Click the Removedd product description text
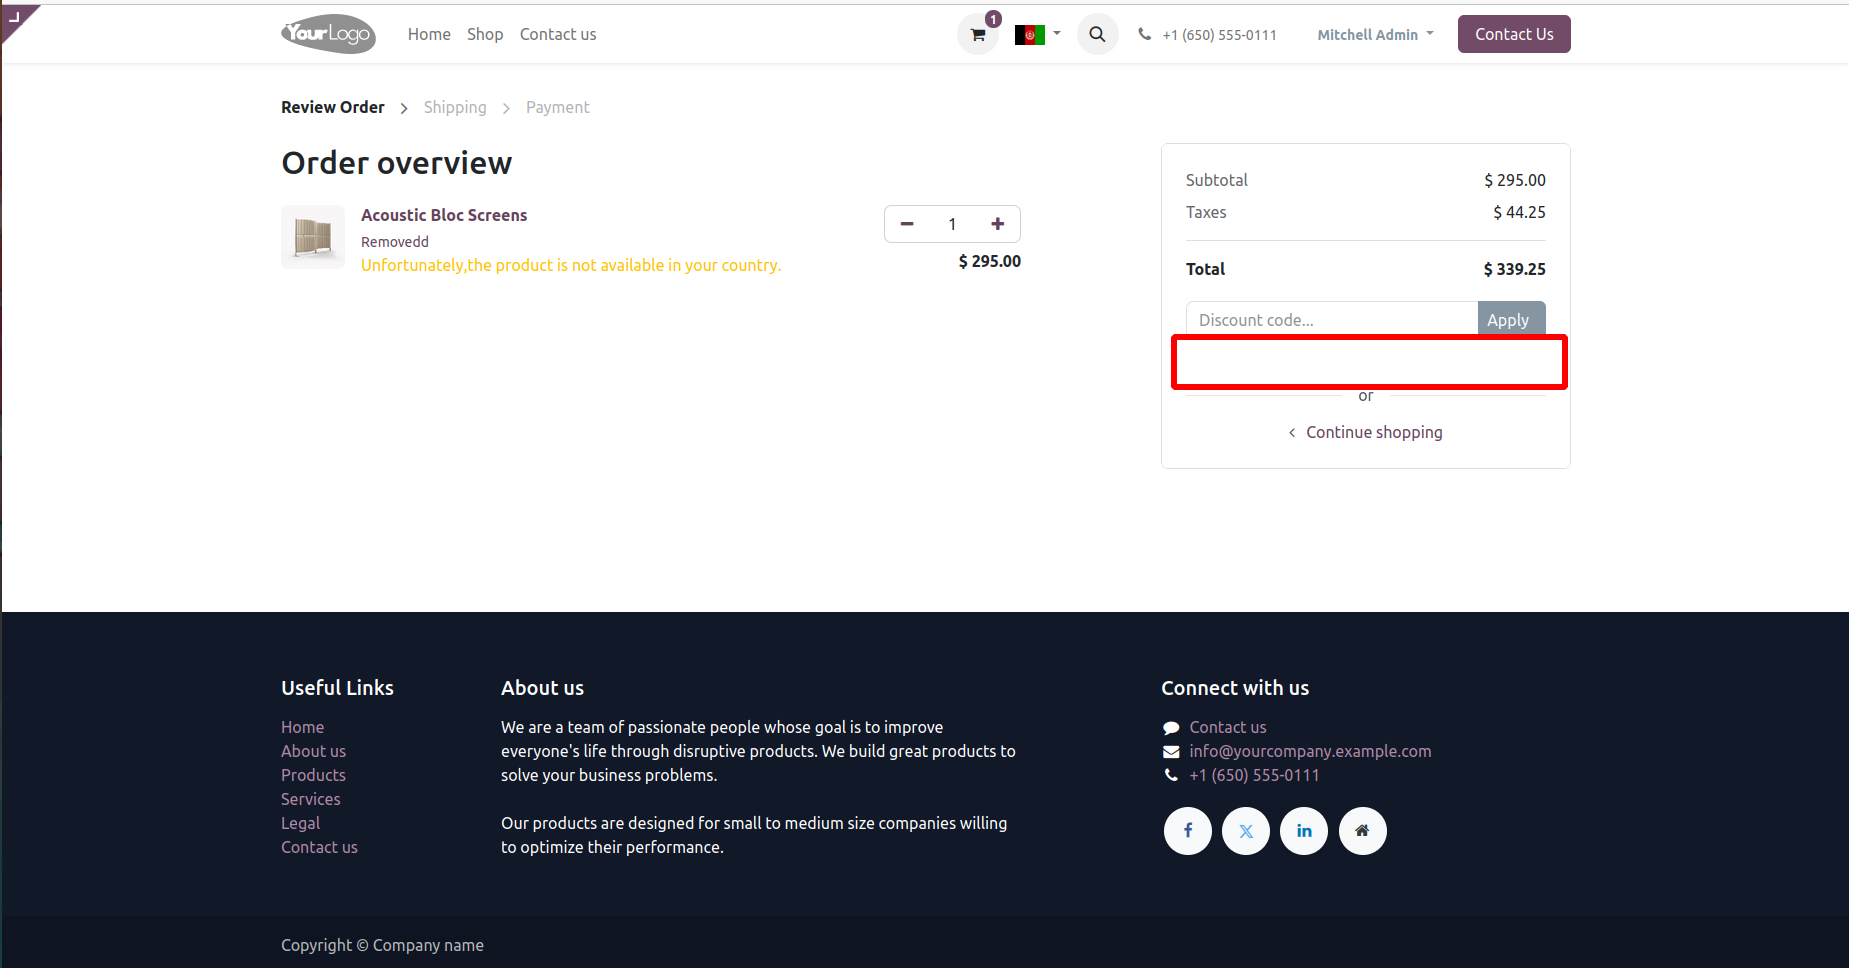The image size is (1849, 968). [x=395, y=242]
